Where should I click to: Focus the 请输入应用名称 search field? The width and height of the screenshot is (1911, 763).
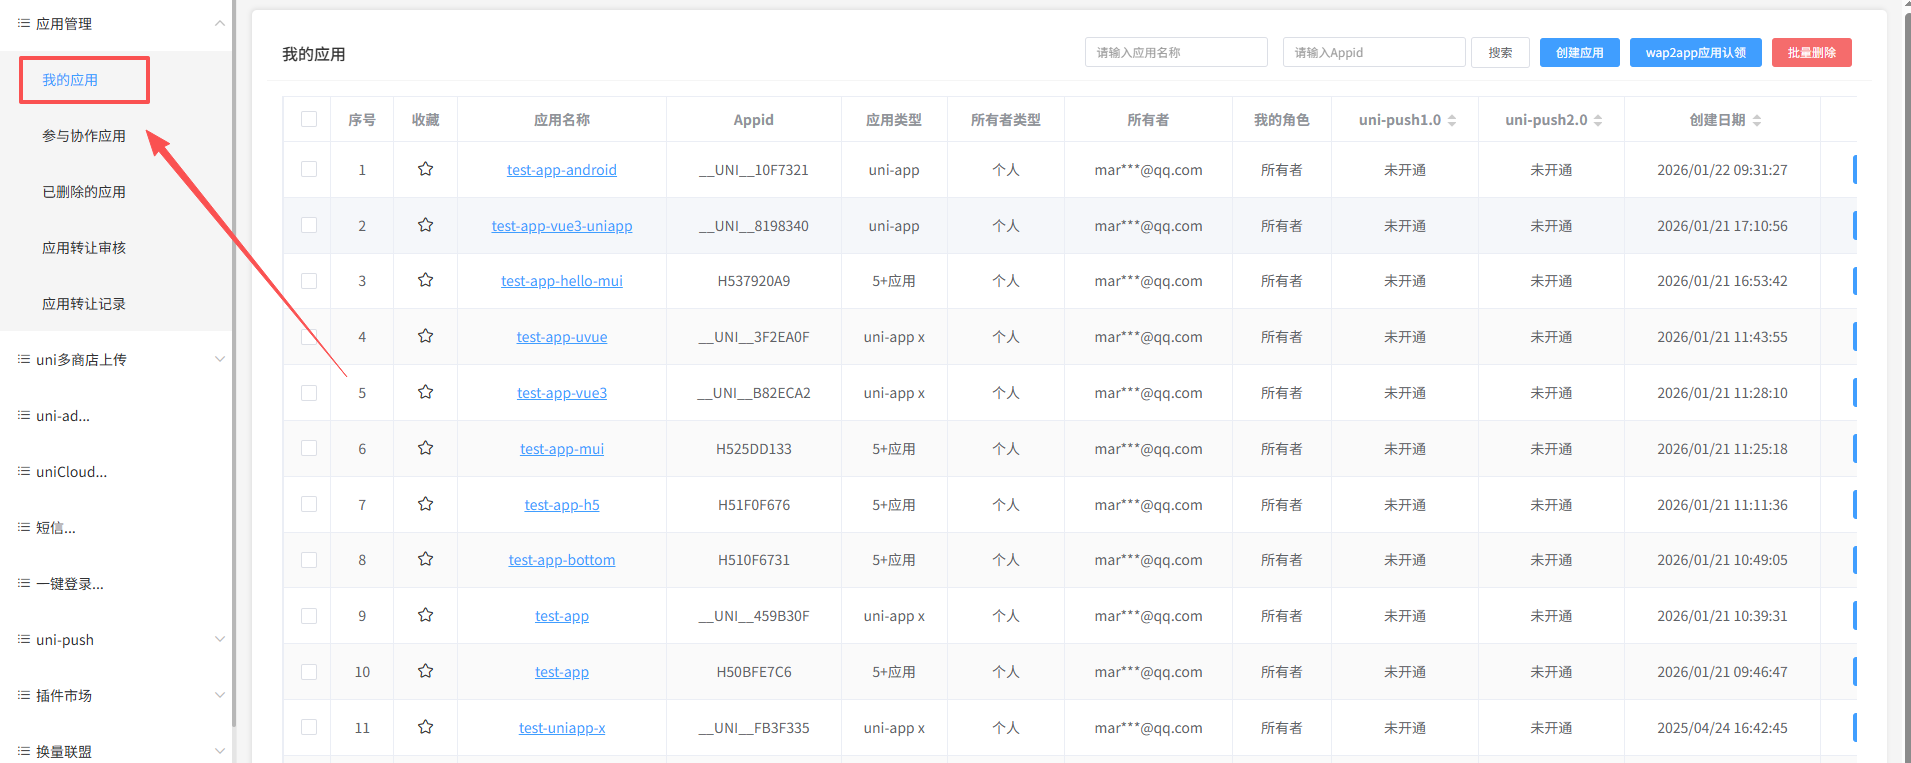(1176, 53)
